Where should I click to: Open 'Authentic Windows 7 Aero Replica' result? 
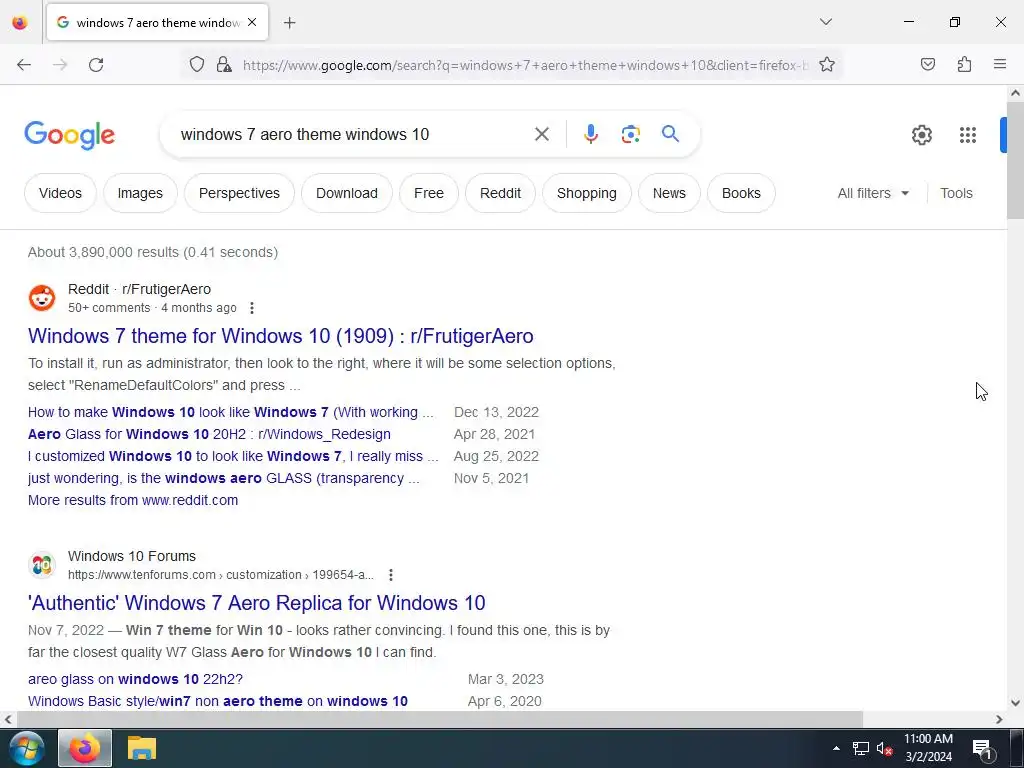(257, 603)
